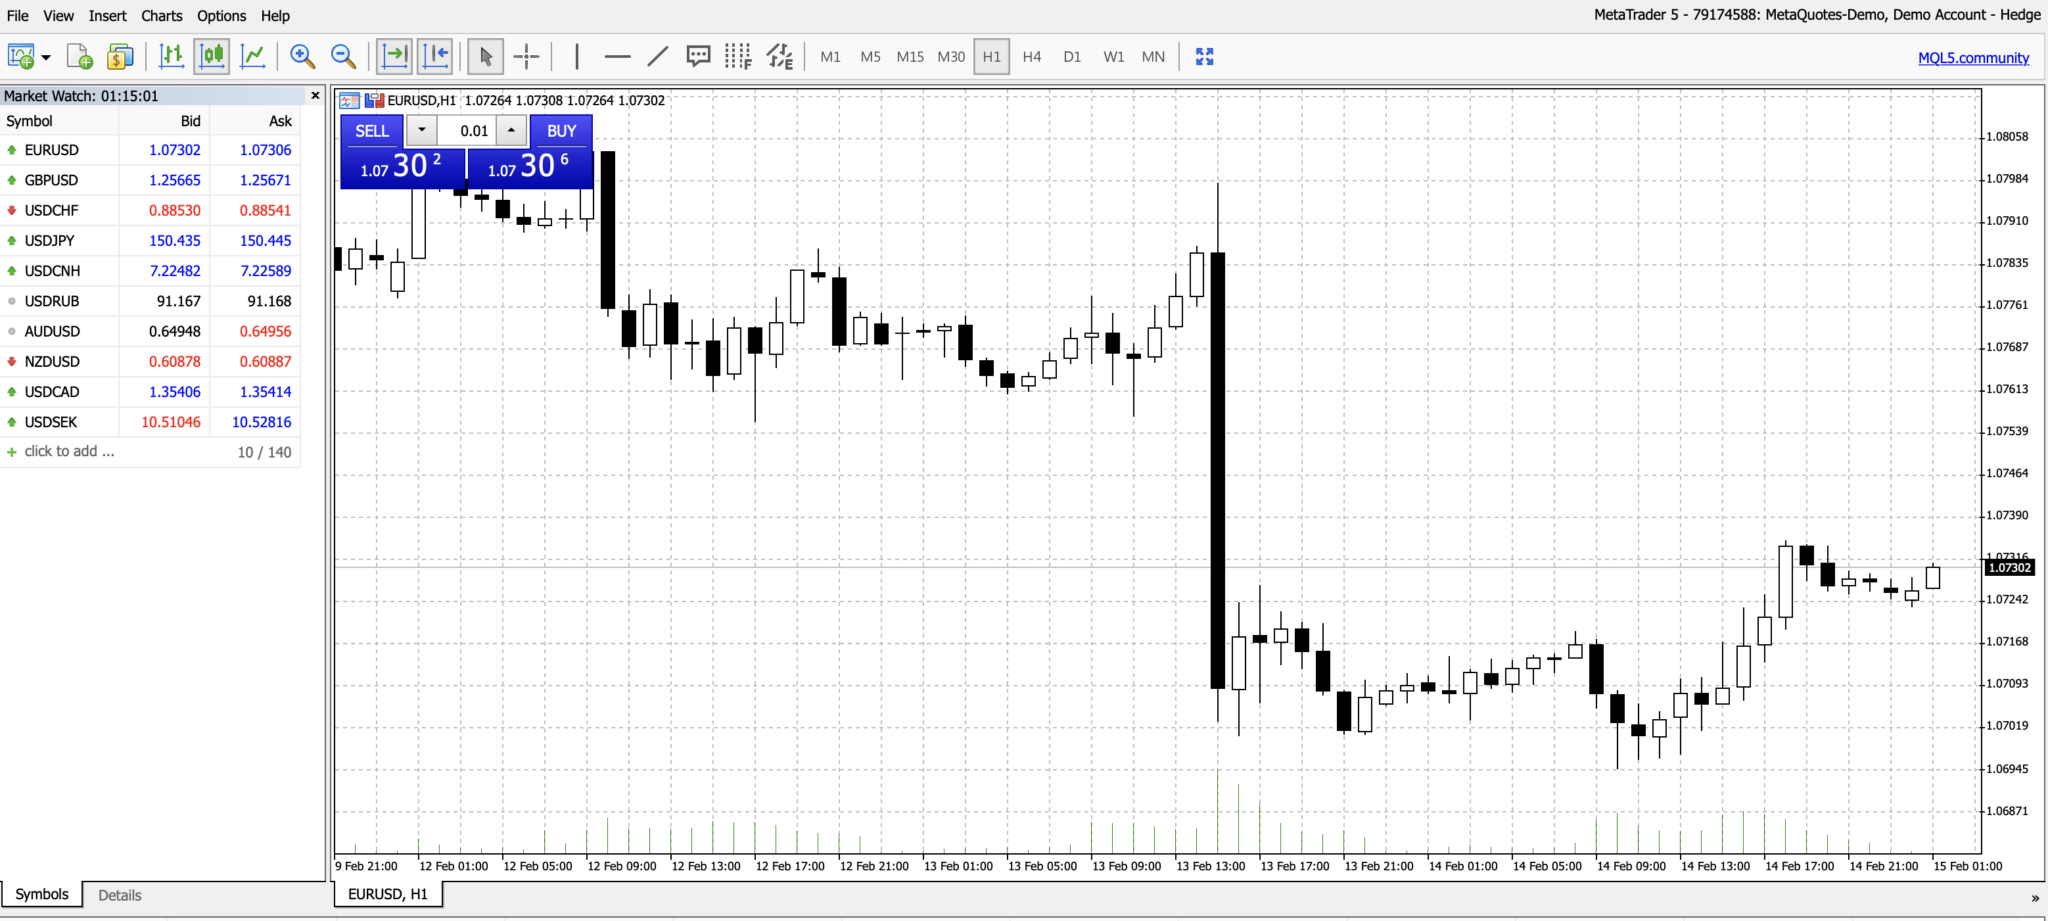This screenshot has width=2048, height=921.
Task: Select the EURUSD, H1 chart tab
Action: (x=388, y=894)
